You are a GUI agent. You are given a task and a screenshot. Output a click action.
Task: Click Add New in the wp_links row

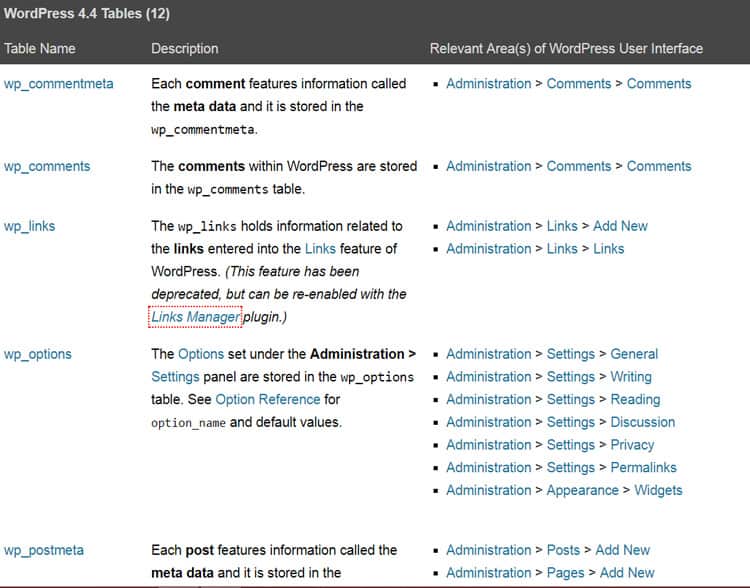(620, 226)
